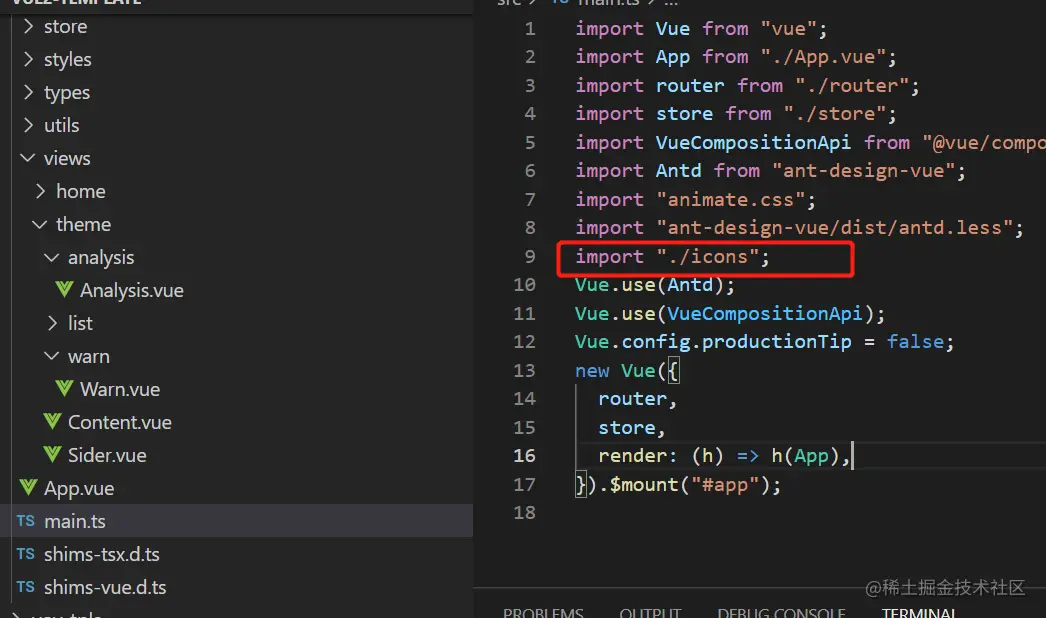Select the analysis folder label
The width and height of the screenshot is (1046, 618).
(101, 258)
